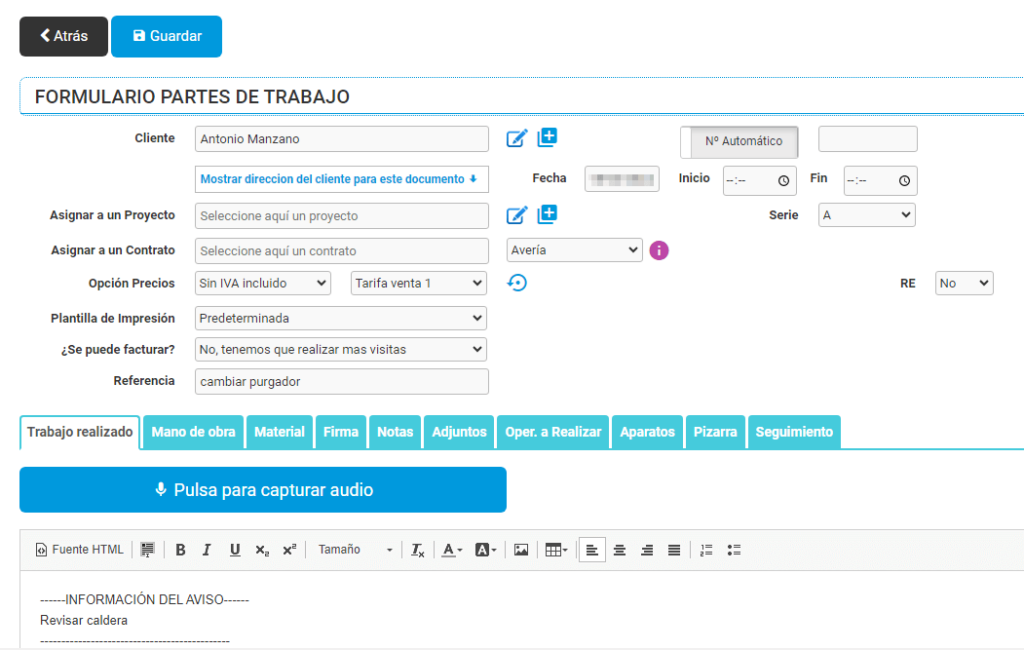This screenshot has height=650, width=1024.
Task: Toggle the Nº Automático option
Action: coord(738,142)
